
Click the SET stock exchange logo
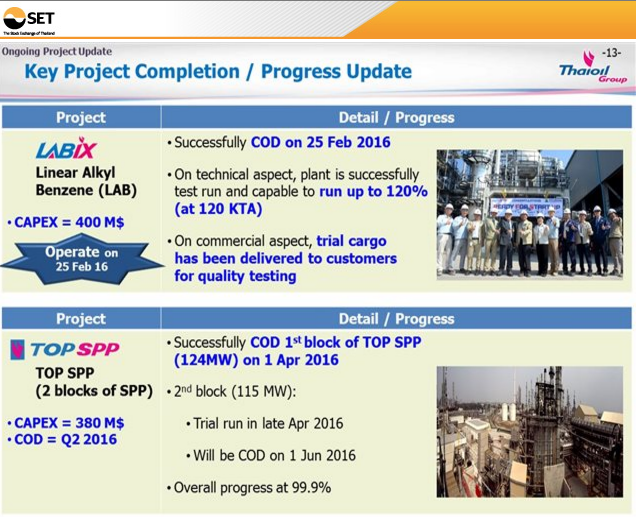29,21
